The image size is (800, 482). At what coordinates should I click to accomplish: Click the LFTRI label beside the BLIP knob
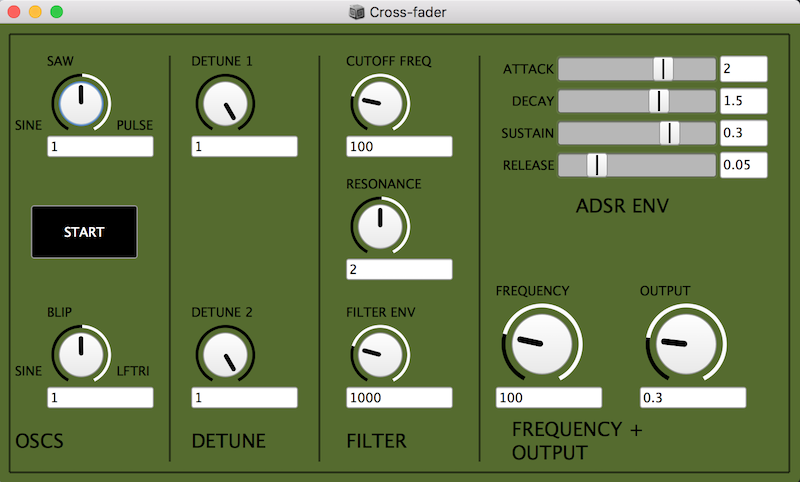click(133, 371)
